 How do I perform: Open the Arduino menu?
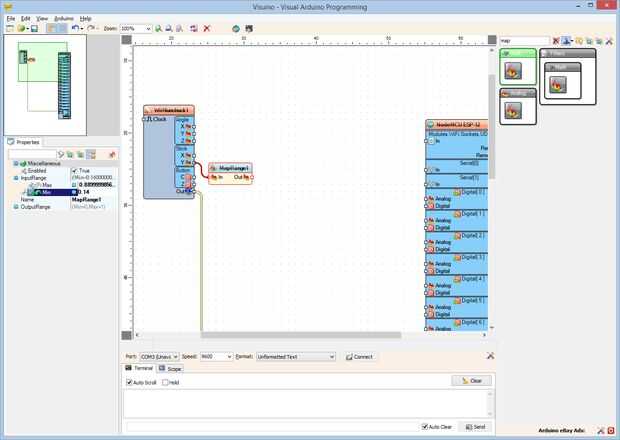pos(64,19)
